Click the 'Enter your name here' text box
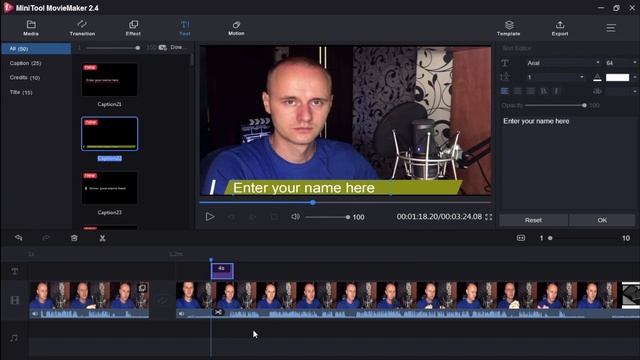The width and height of the screenshot is (640, 360). pos(568,162)
